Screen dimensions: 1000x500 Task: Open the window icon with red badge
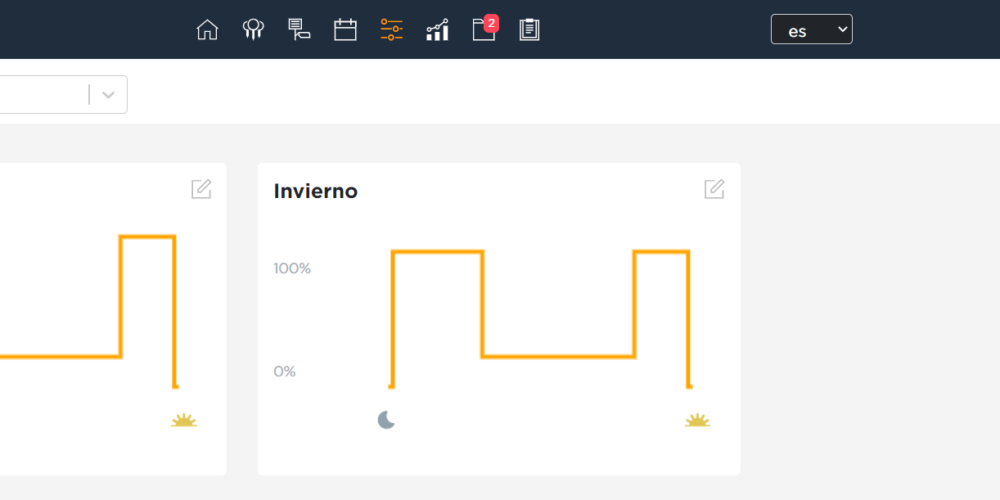484,29
